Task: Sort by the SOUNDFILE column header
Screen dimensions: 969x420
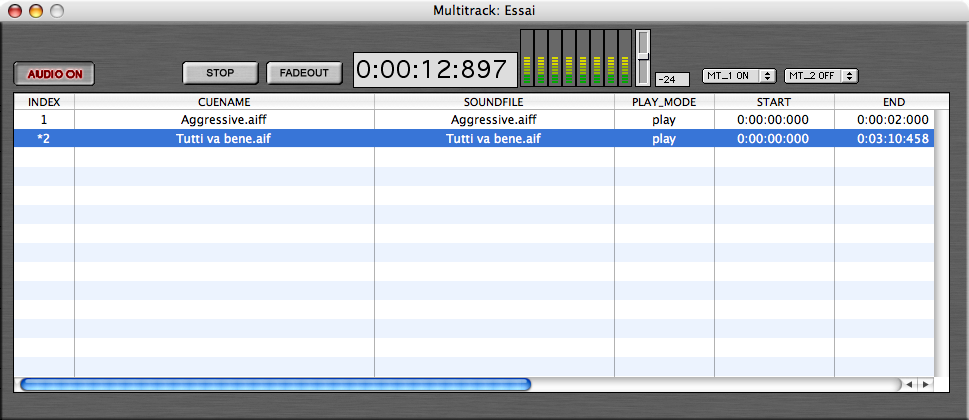Action: pyautogui.click(x=494, y=102)
